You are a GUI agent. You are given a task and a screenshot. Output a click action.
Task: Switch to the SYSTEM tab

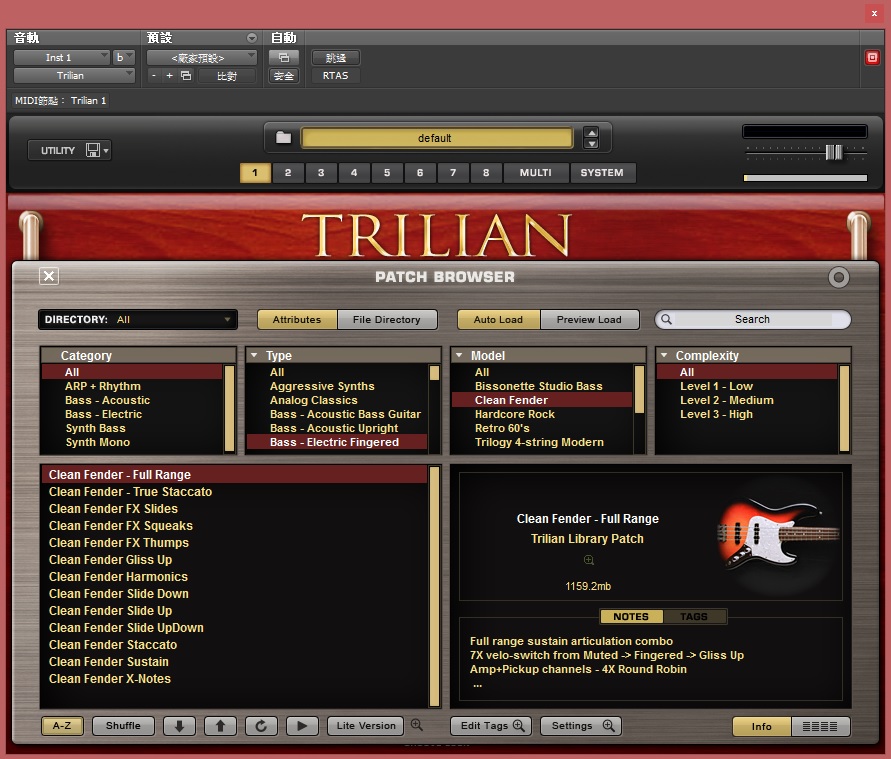click(x=602, y=172)
